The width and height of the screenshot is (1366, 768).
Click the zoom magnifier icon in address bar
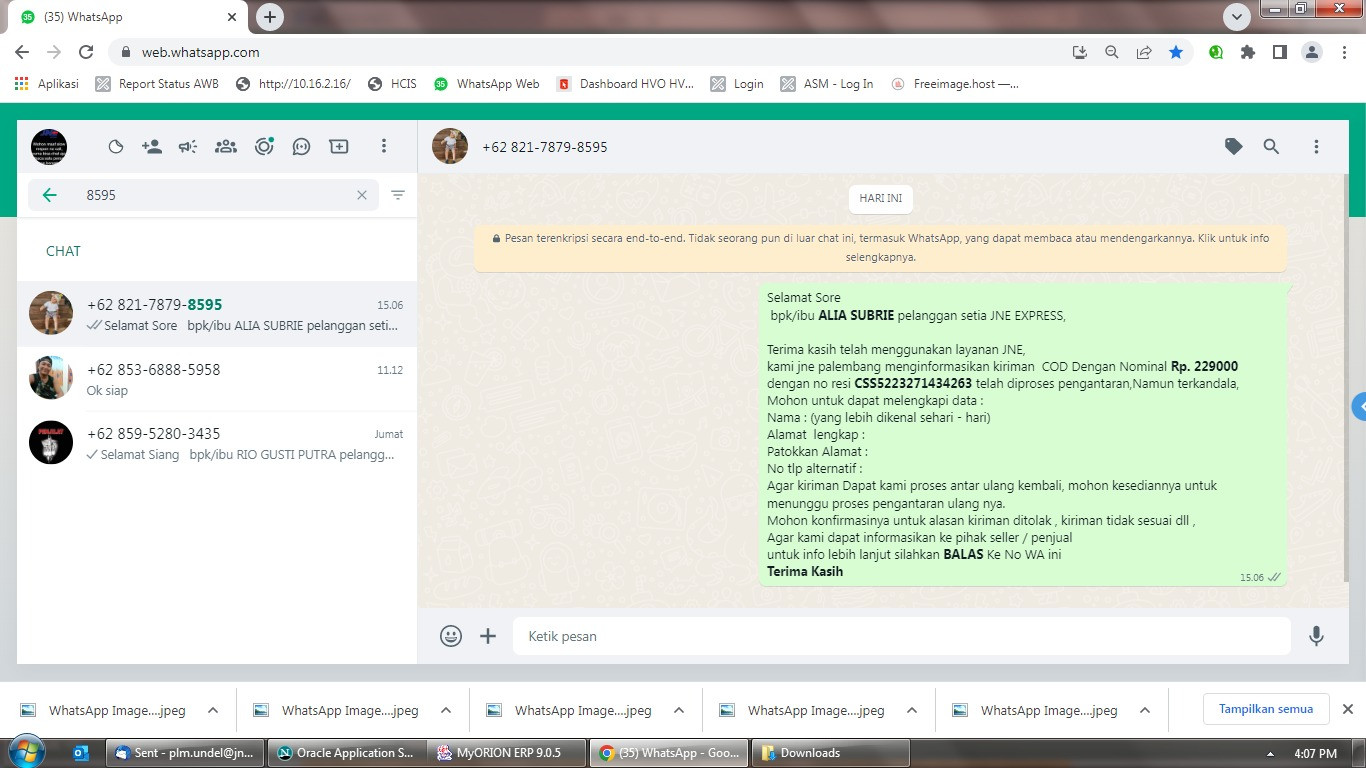(x=1112, y=52)
